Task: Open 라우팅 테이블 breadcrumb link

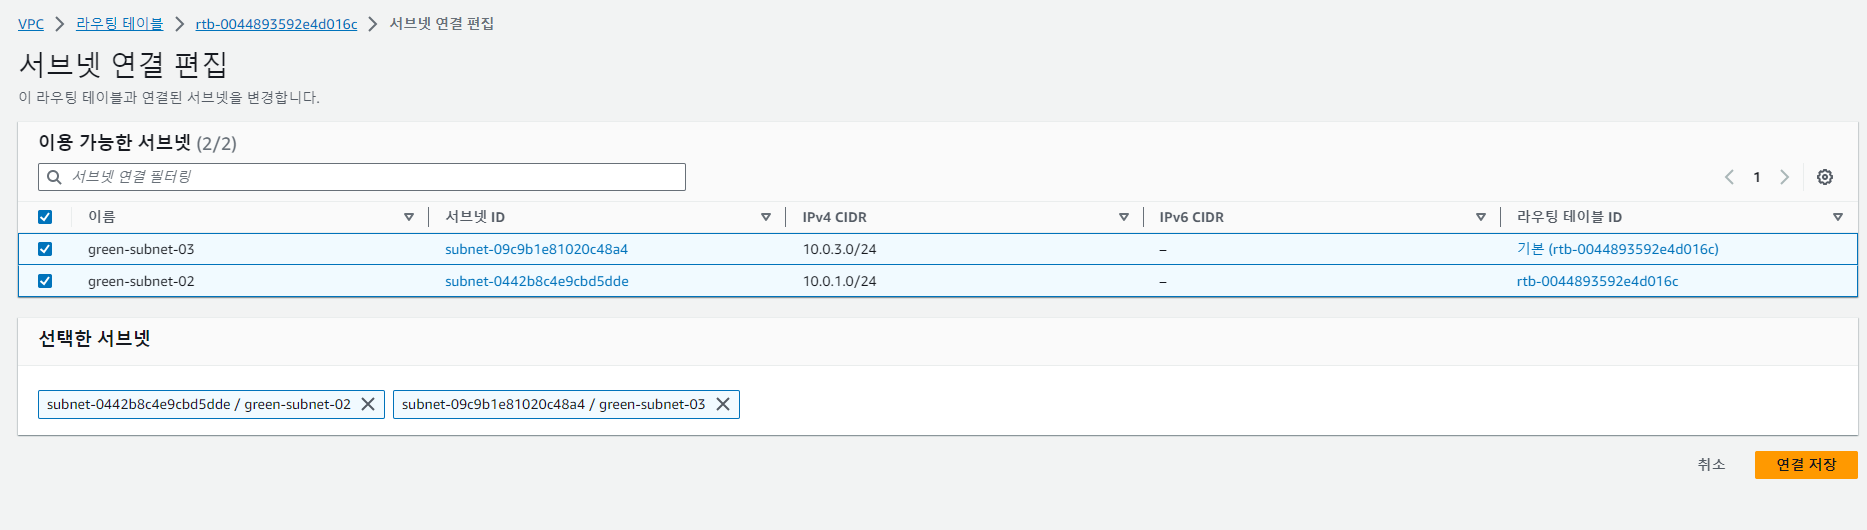Action: pyautogui.click(x=119, y=24)
